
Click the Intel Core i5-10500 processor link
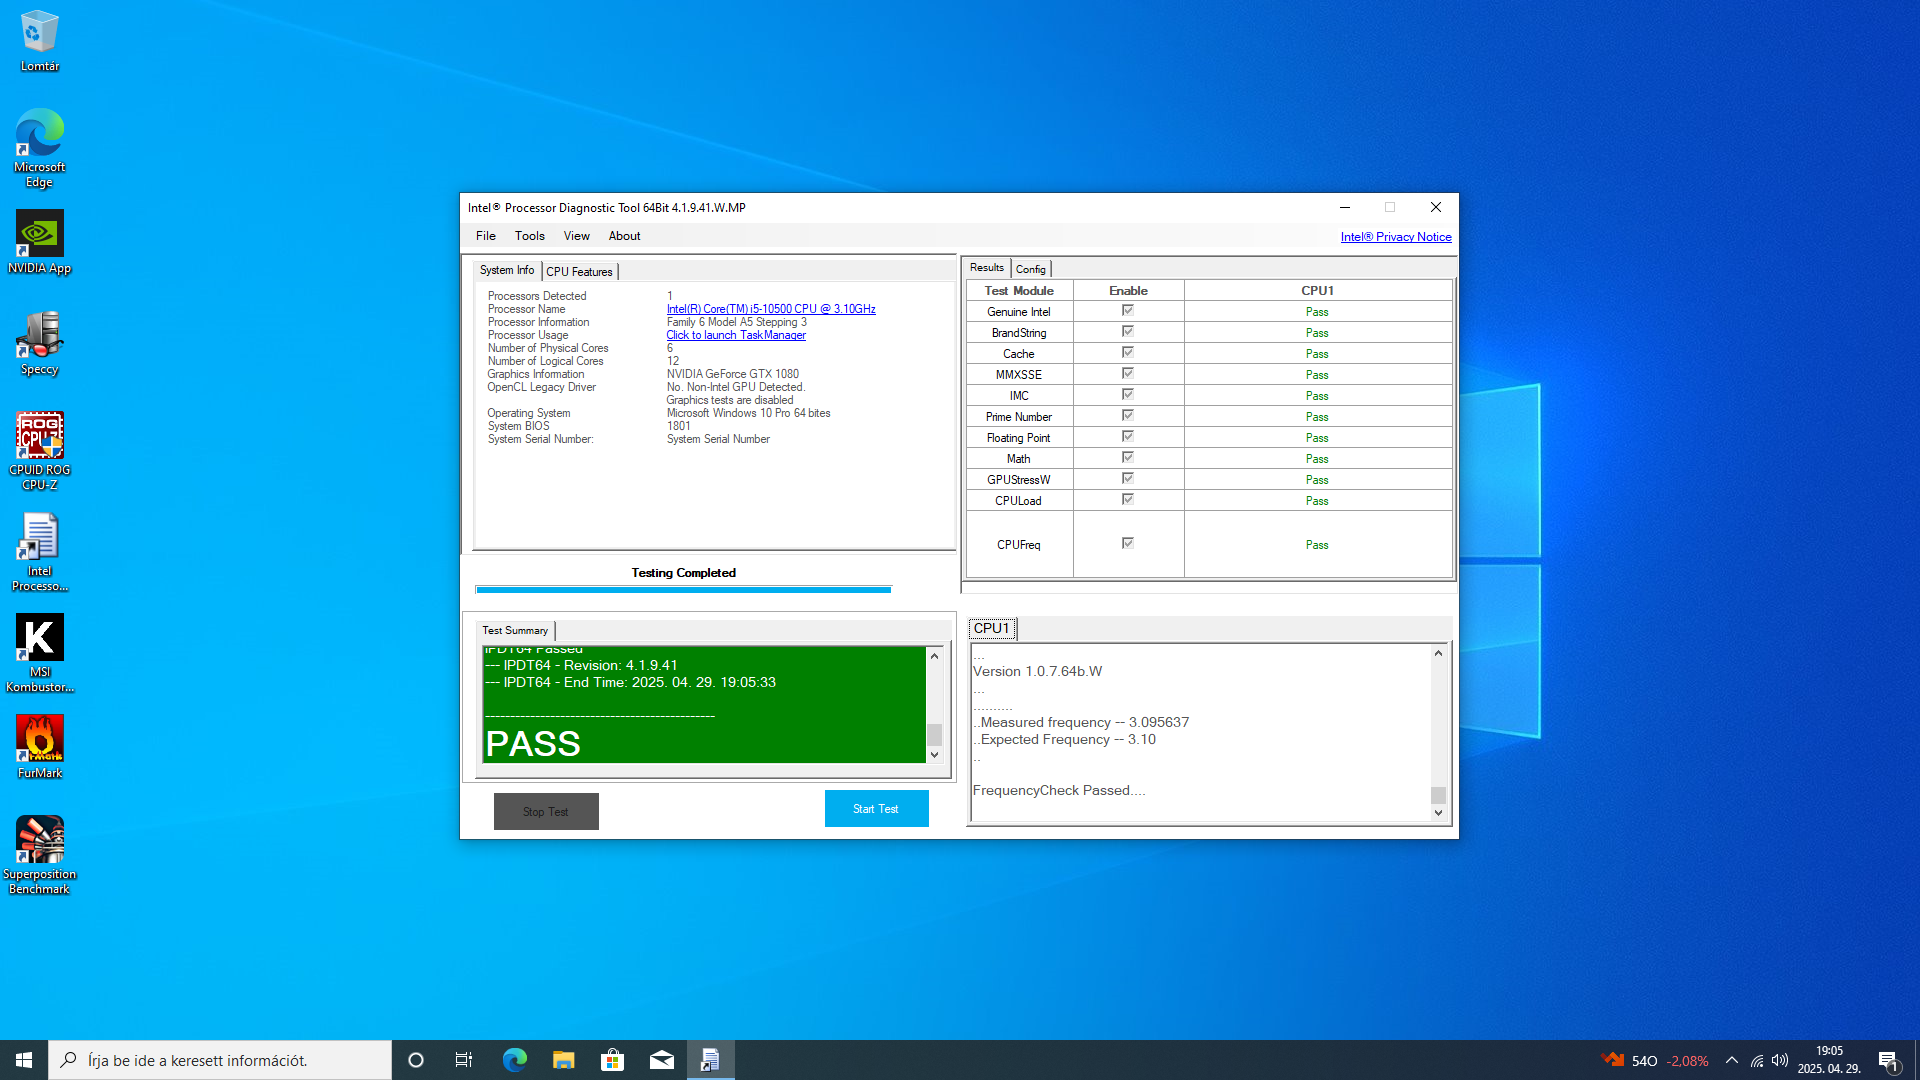[771, 309]
